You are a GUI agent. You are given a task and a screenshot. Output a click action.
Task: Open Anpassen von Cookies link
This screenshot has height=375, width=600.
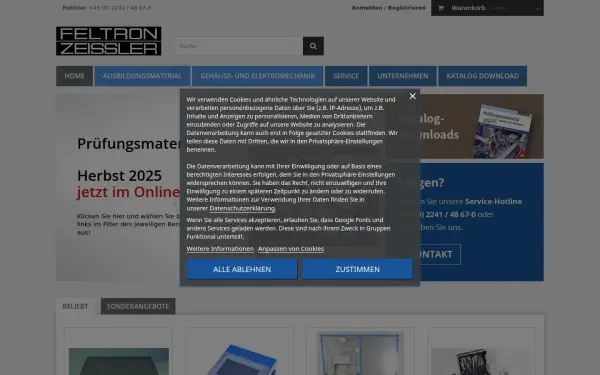coord(291,249)
